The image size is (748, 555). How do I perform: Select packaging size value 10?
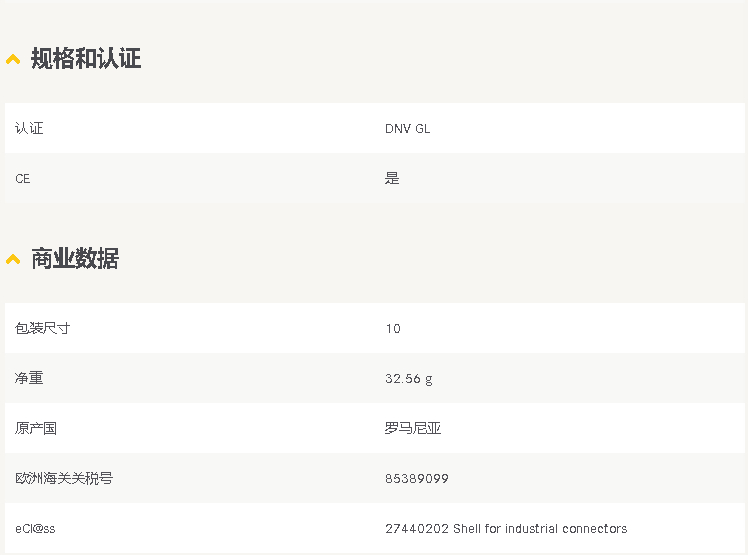[393, 329]
